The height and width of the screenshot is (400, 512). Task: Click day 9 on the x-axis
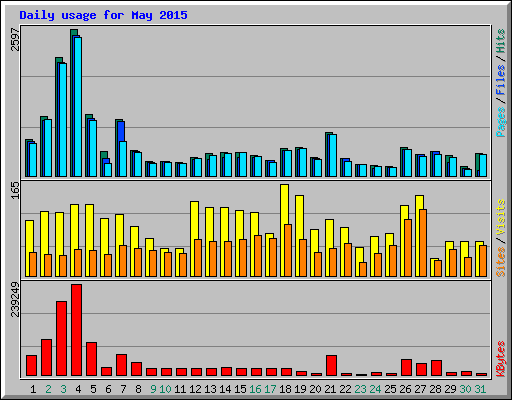(153, 389)
